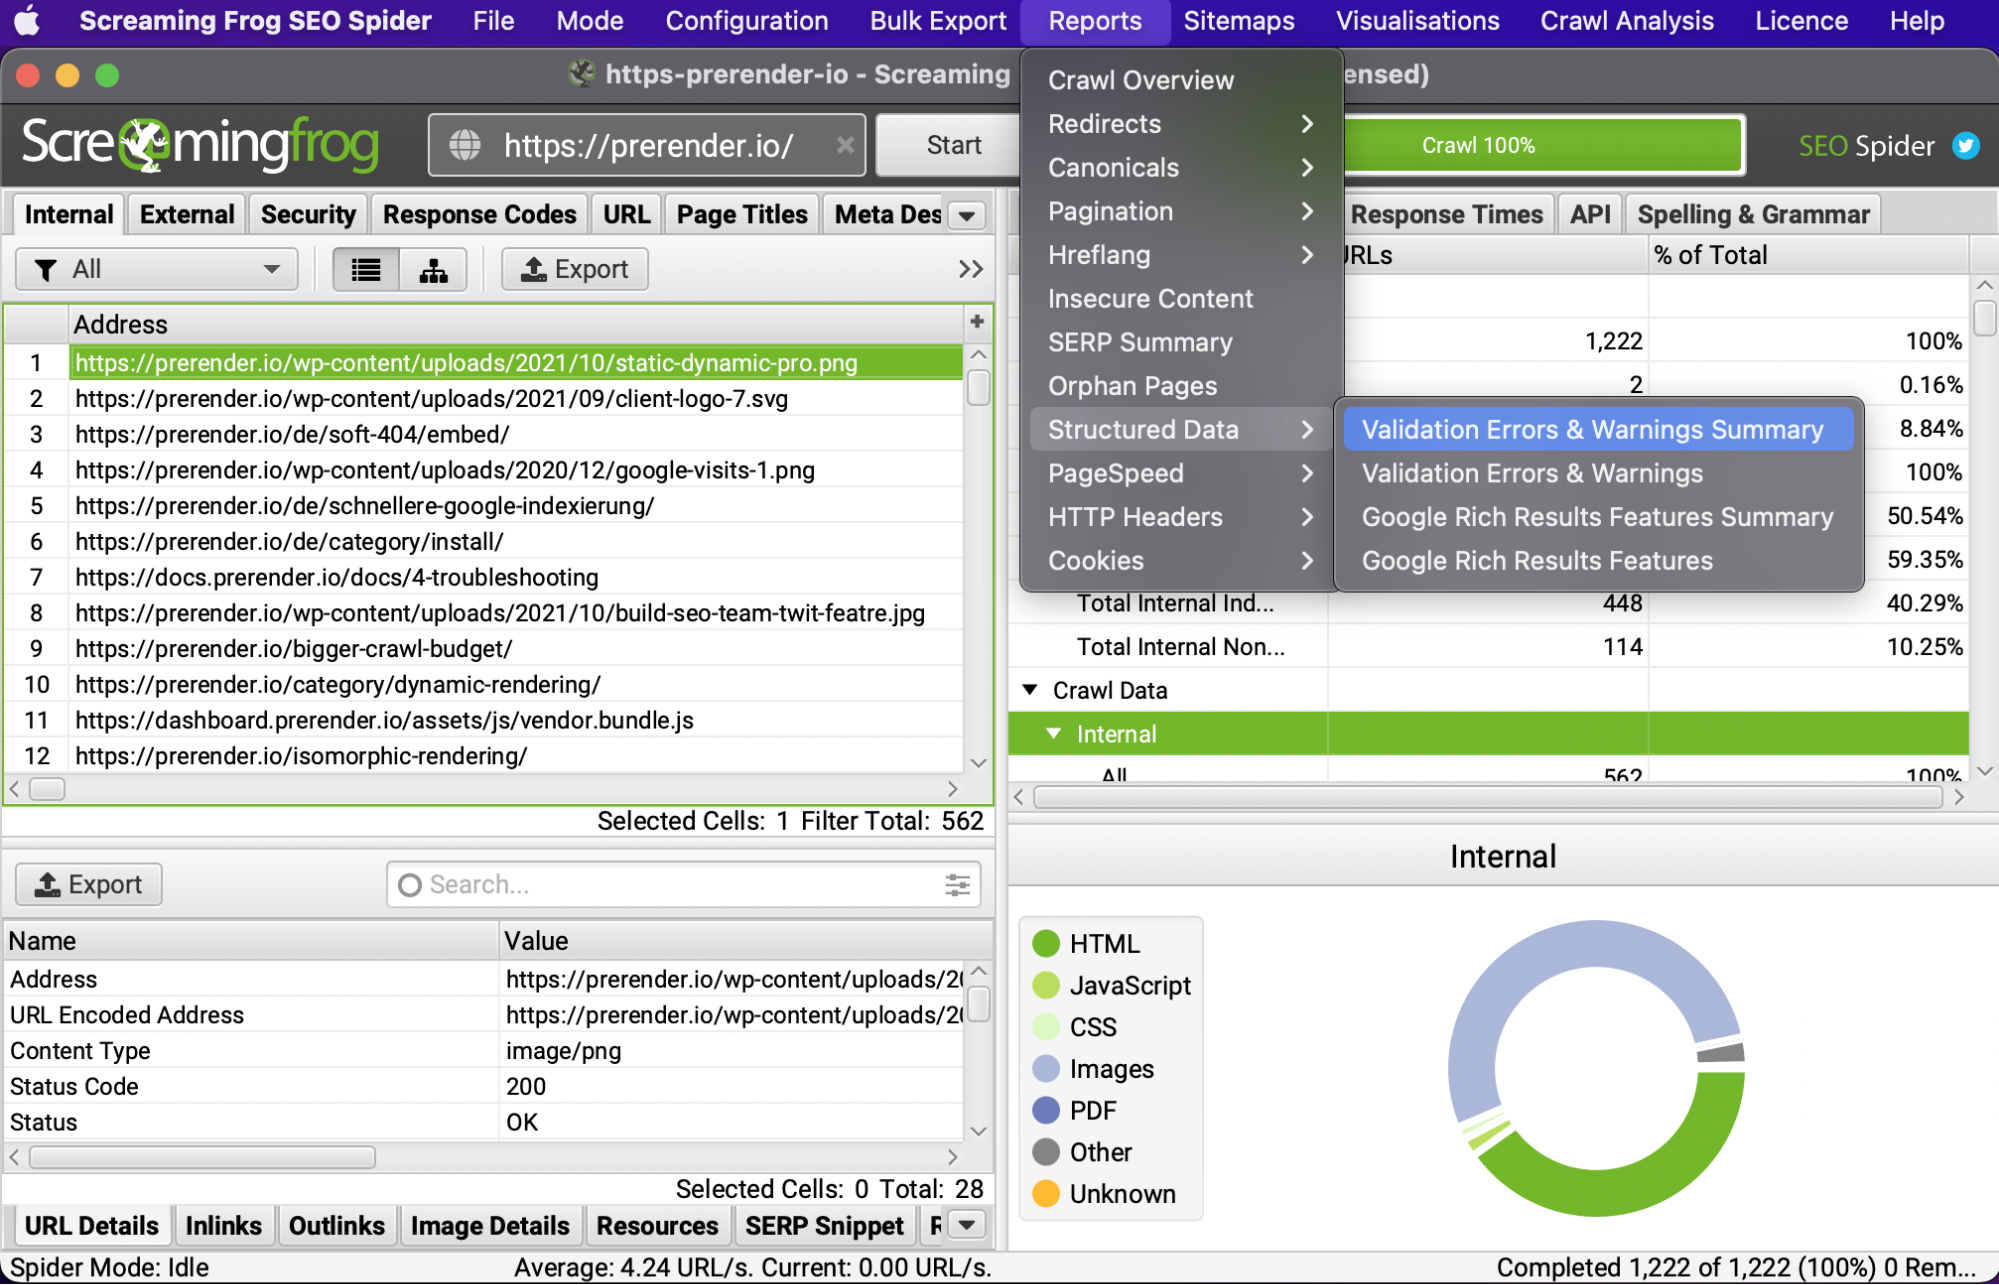Open the All filter dropdown
1999x1285 pixels.
point(157,269)
